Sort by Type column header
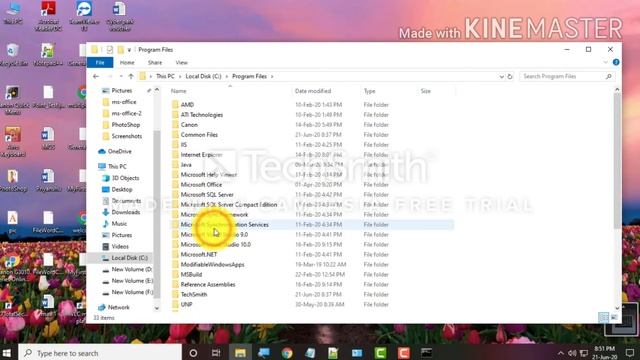The width and height of the screenshot is (640, 360). tap(369, 91)
